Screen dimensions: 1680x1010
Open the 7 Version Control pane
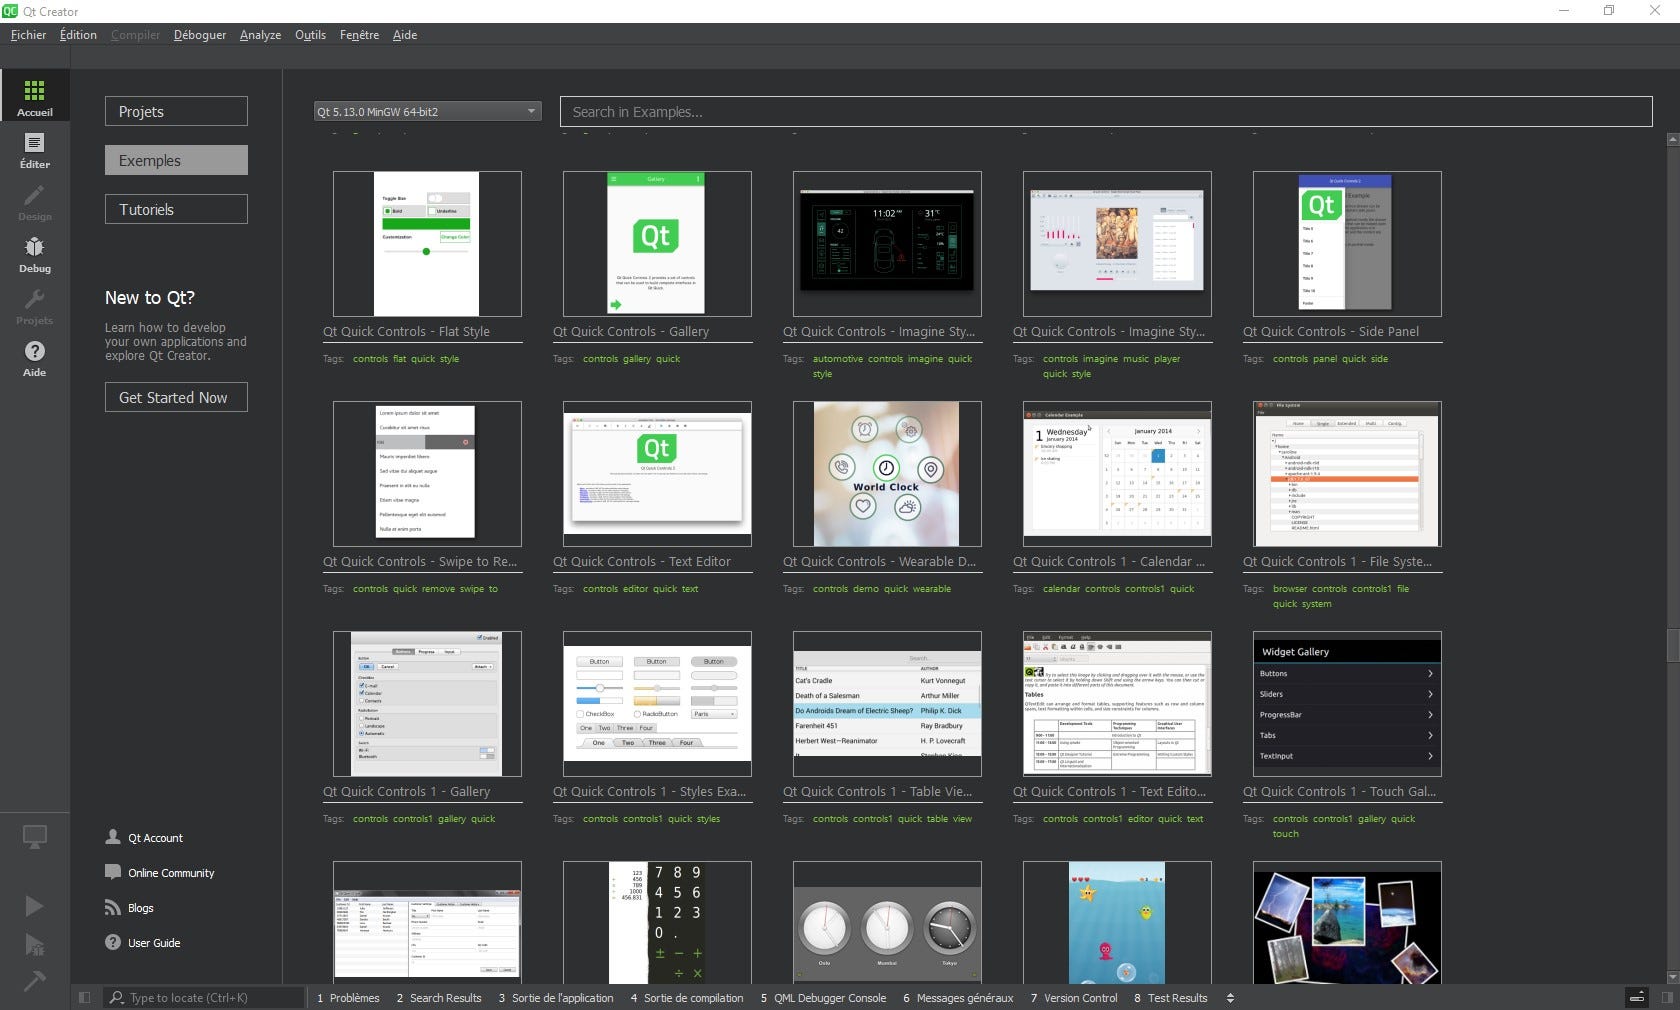[1074, 997]
